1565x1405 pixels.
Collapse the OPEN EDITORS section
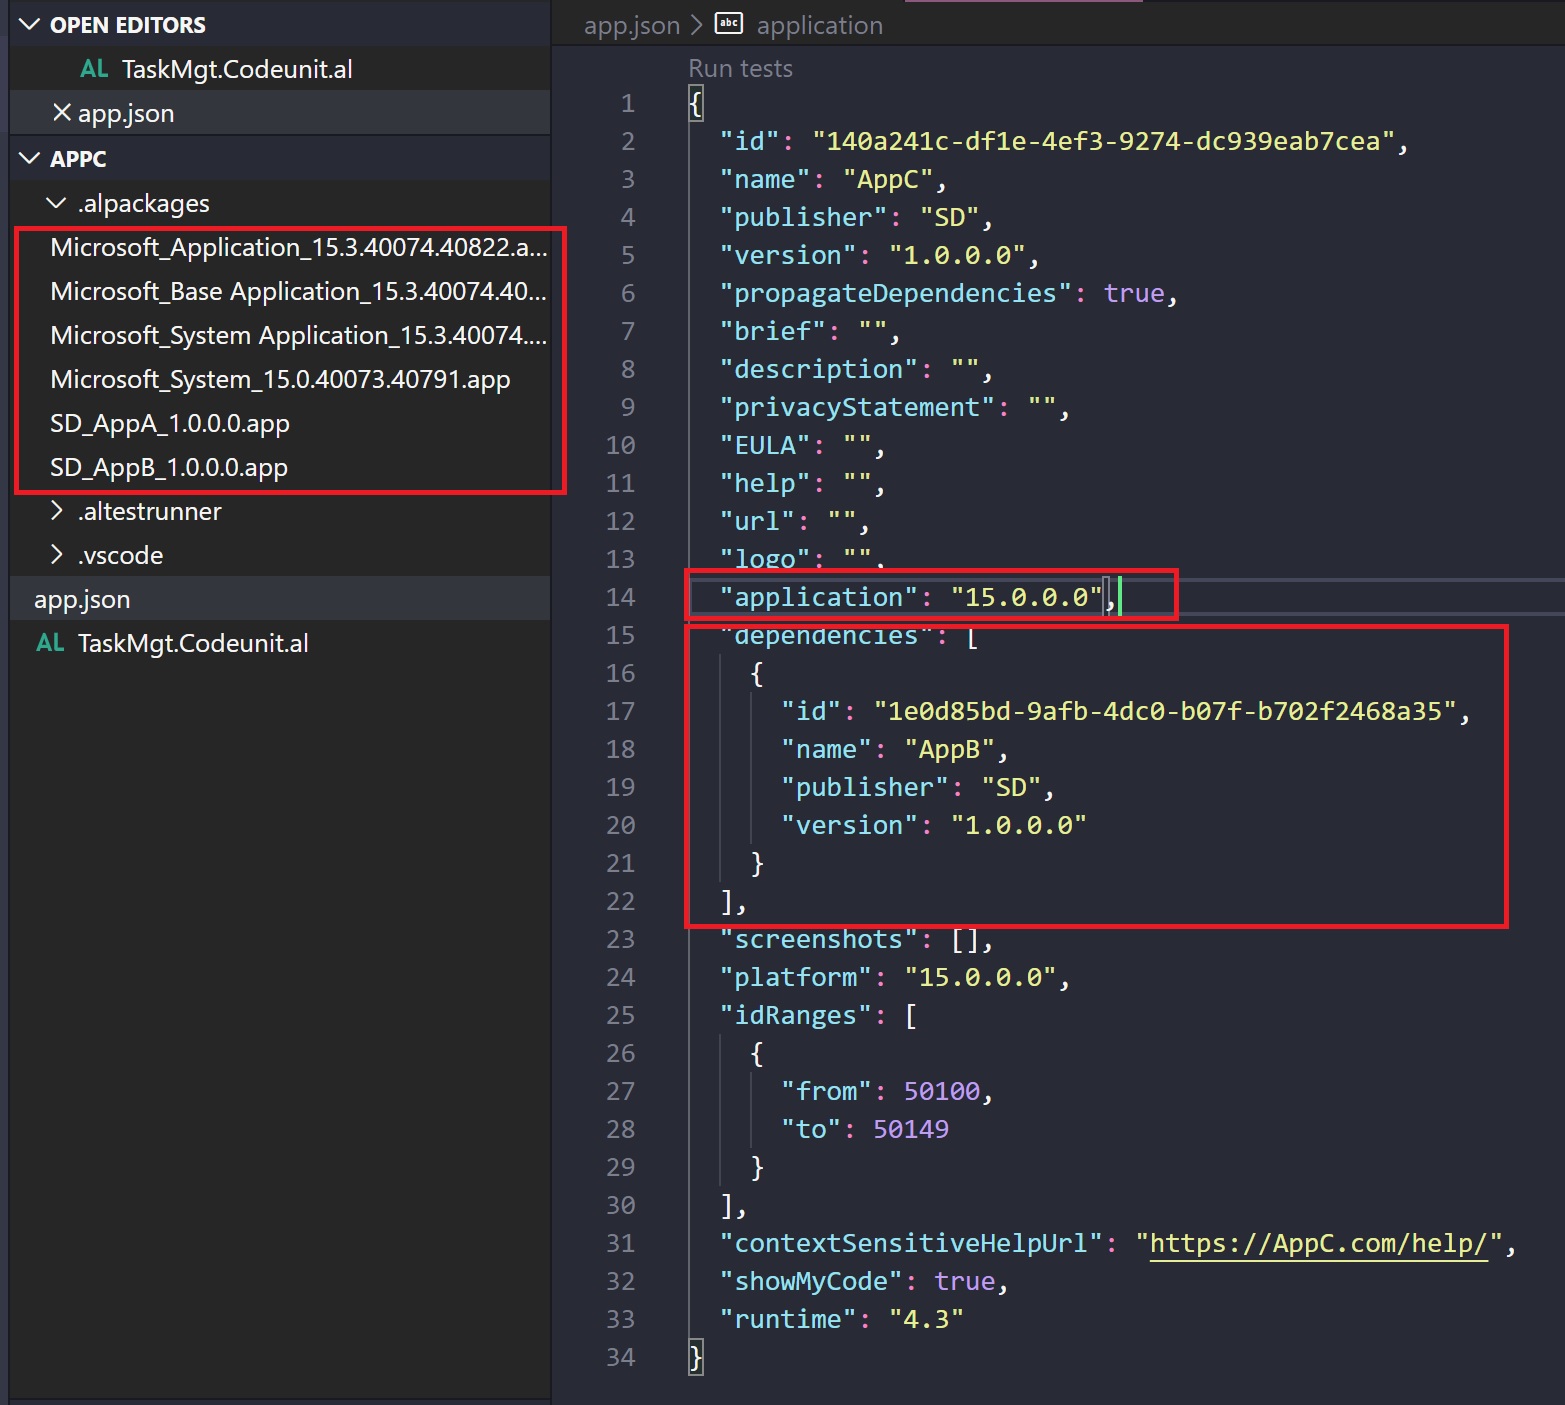(28, 24)
